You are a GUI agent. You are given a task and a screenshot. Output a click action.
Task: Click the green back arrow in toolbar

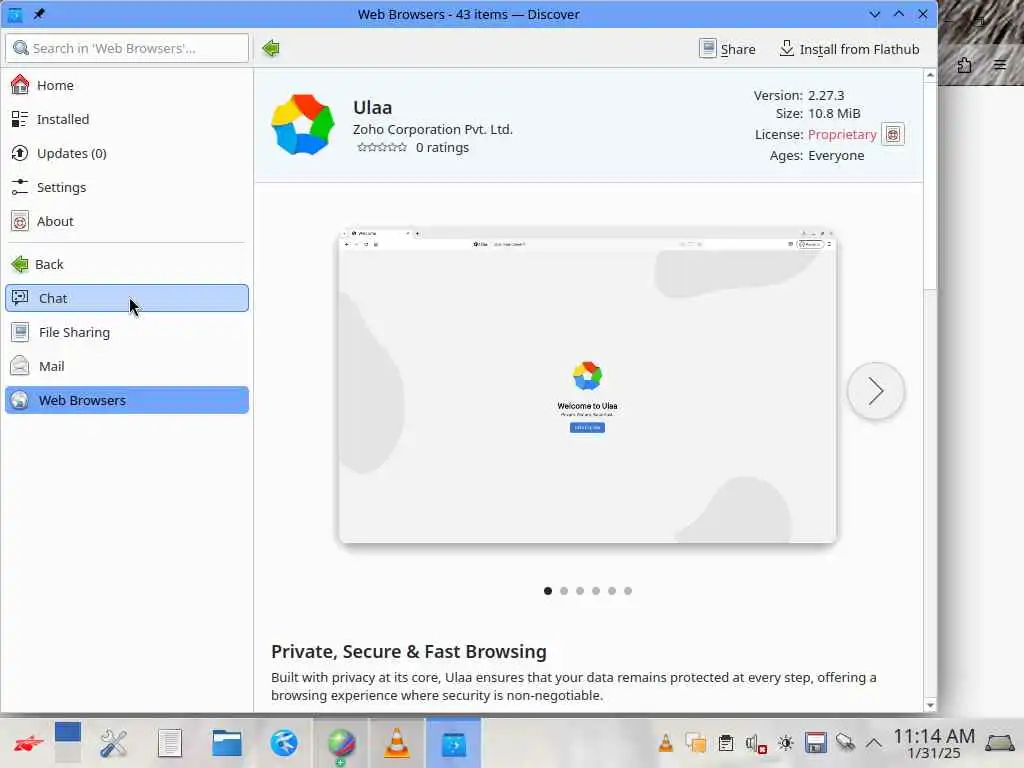pyautogui.click(x=270, y=48)
